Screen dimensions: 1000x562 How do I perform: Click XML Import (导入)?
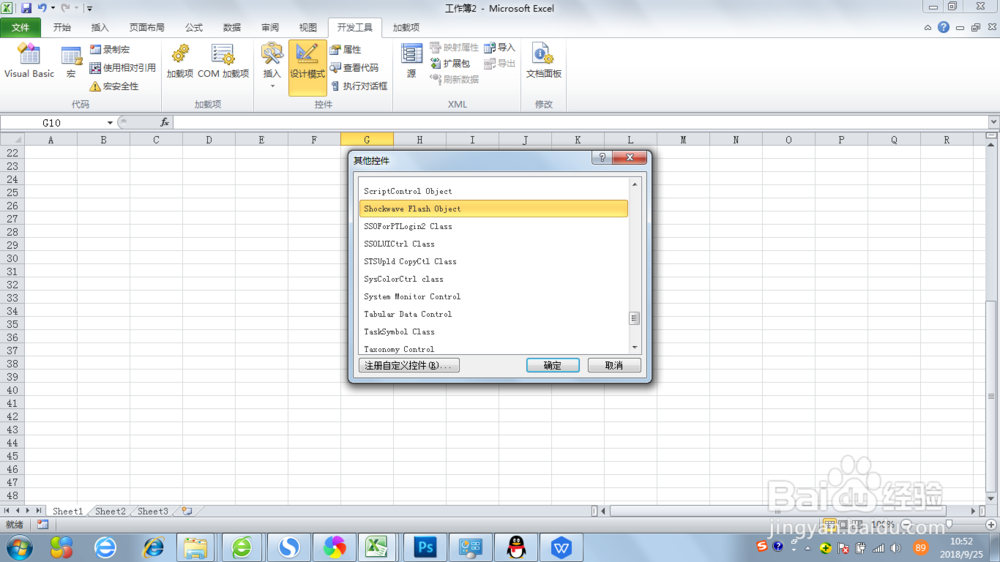(499, 48)
